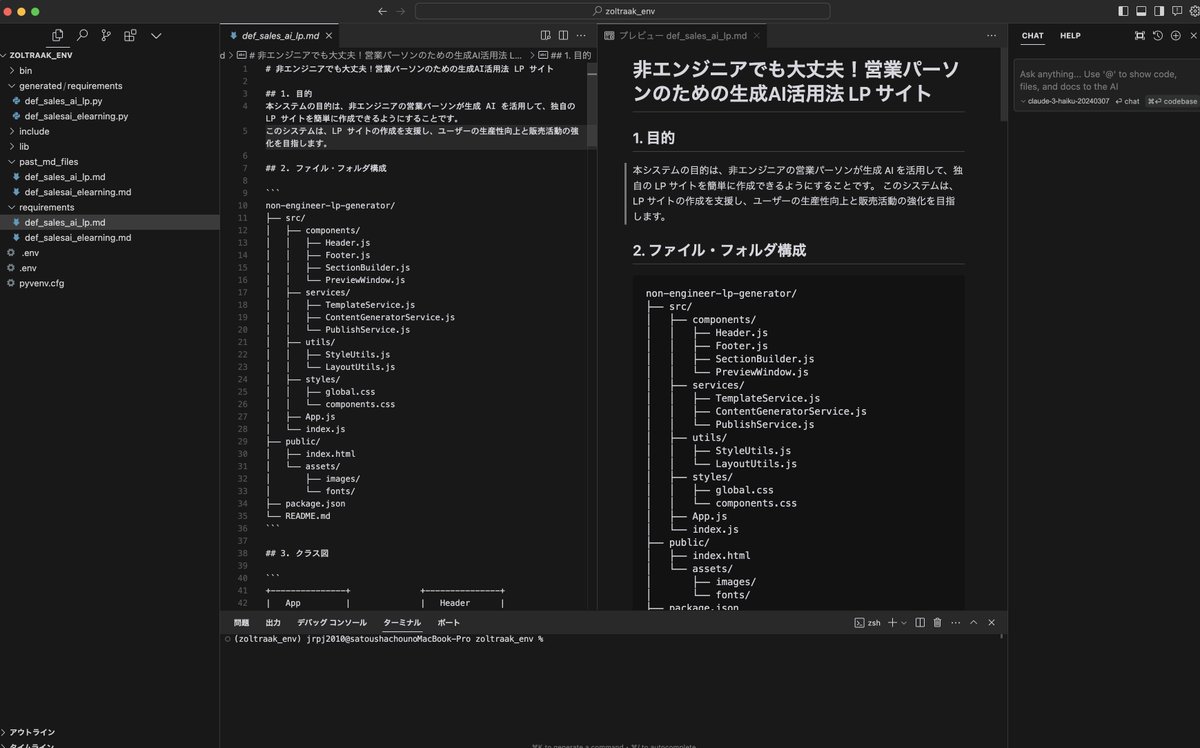Maximize the chat panel icon
Image resolution: width=1200 pixels, height=748 pixels.
tap(1140, 35)
